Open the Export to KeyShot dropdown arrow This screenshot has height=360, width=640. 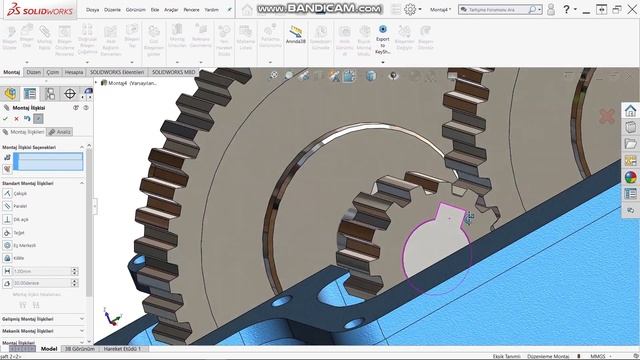point(383,62)
